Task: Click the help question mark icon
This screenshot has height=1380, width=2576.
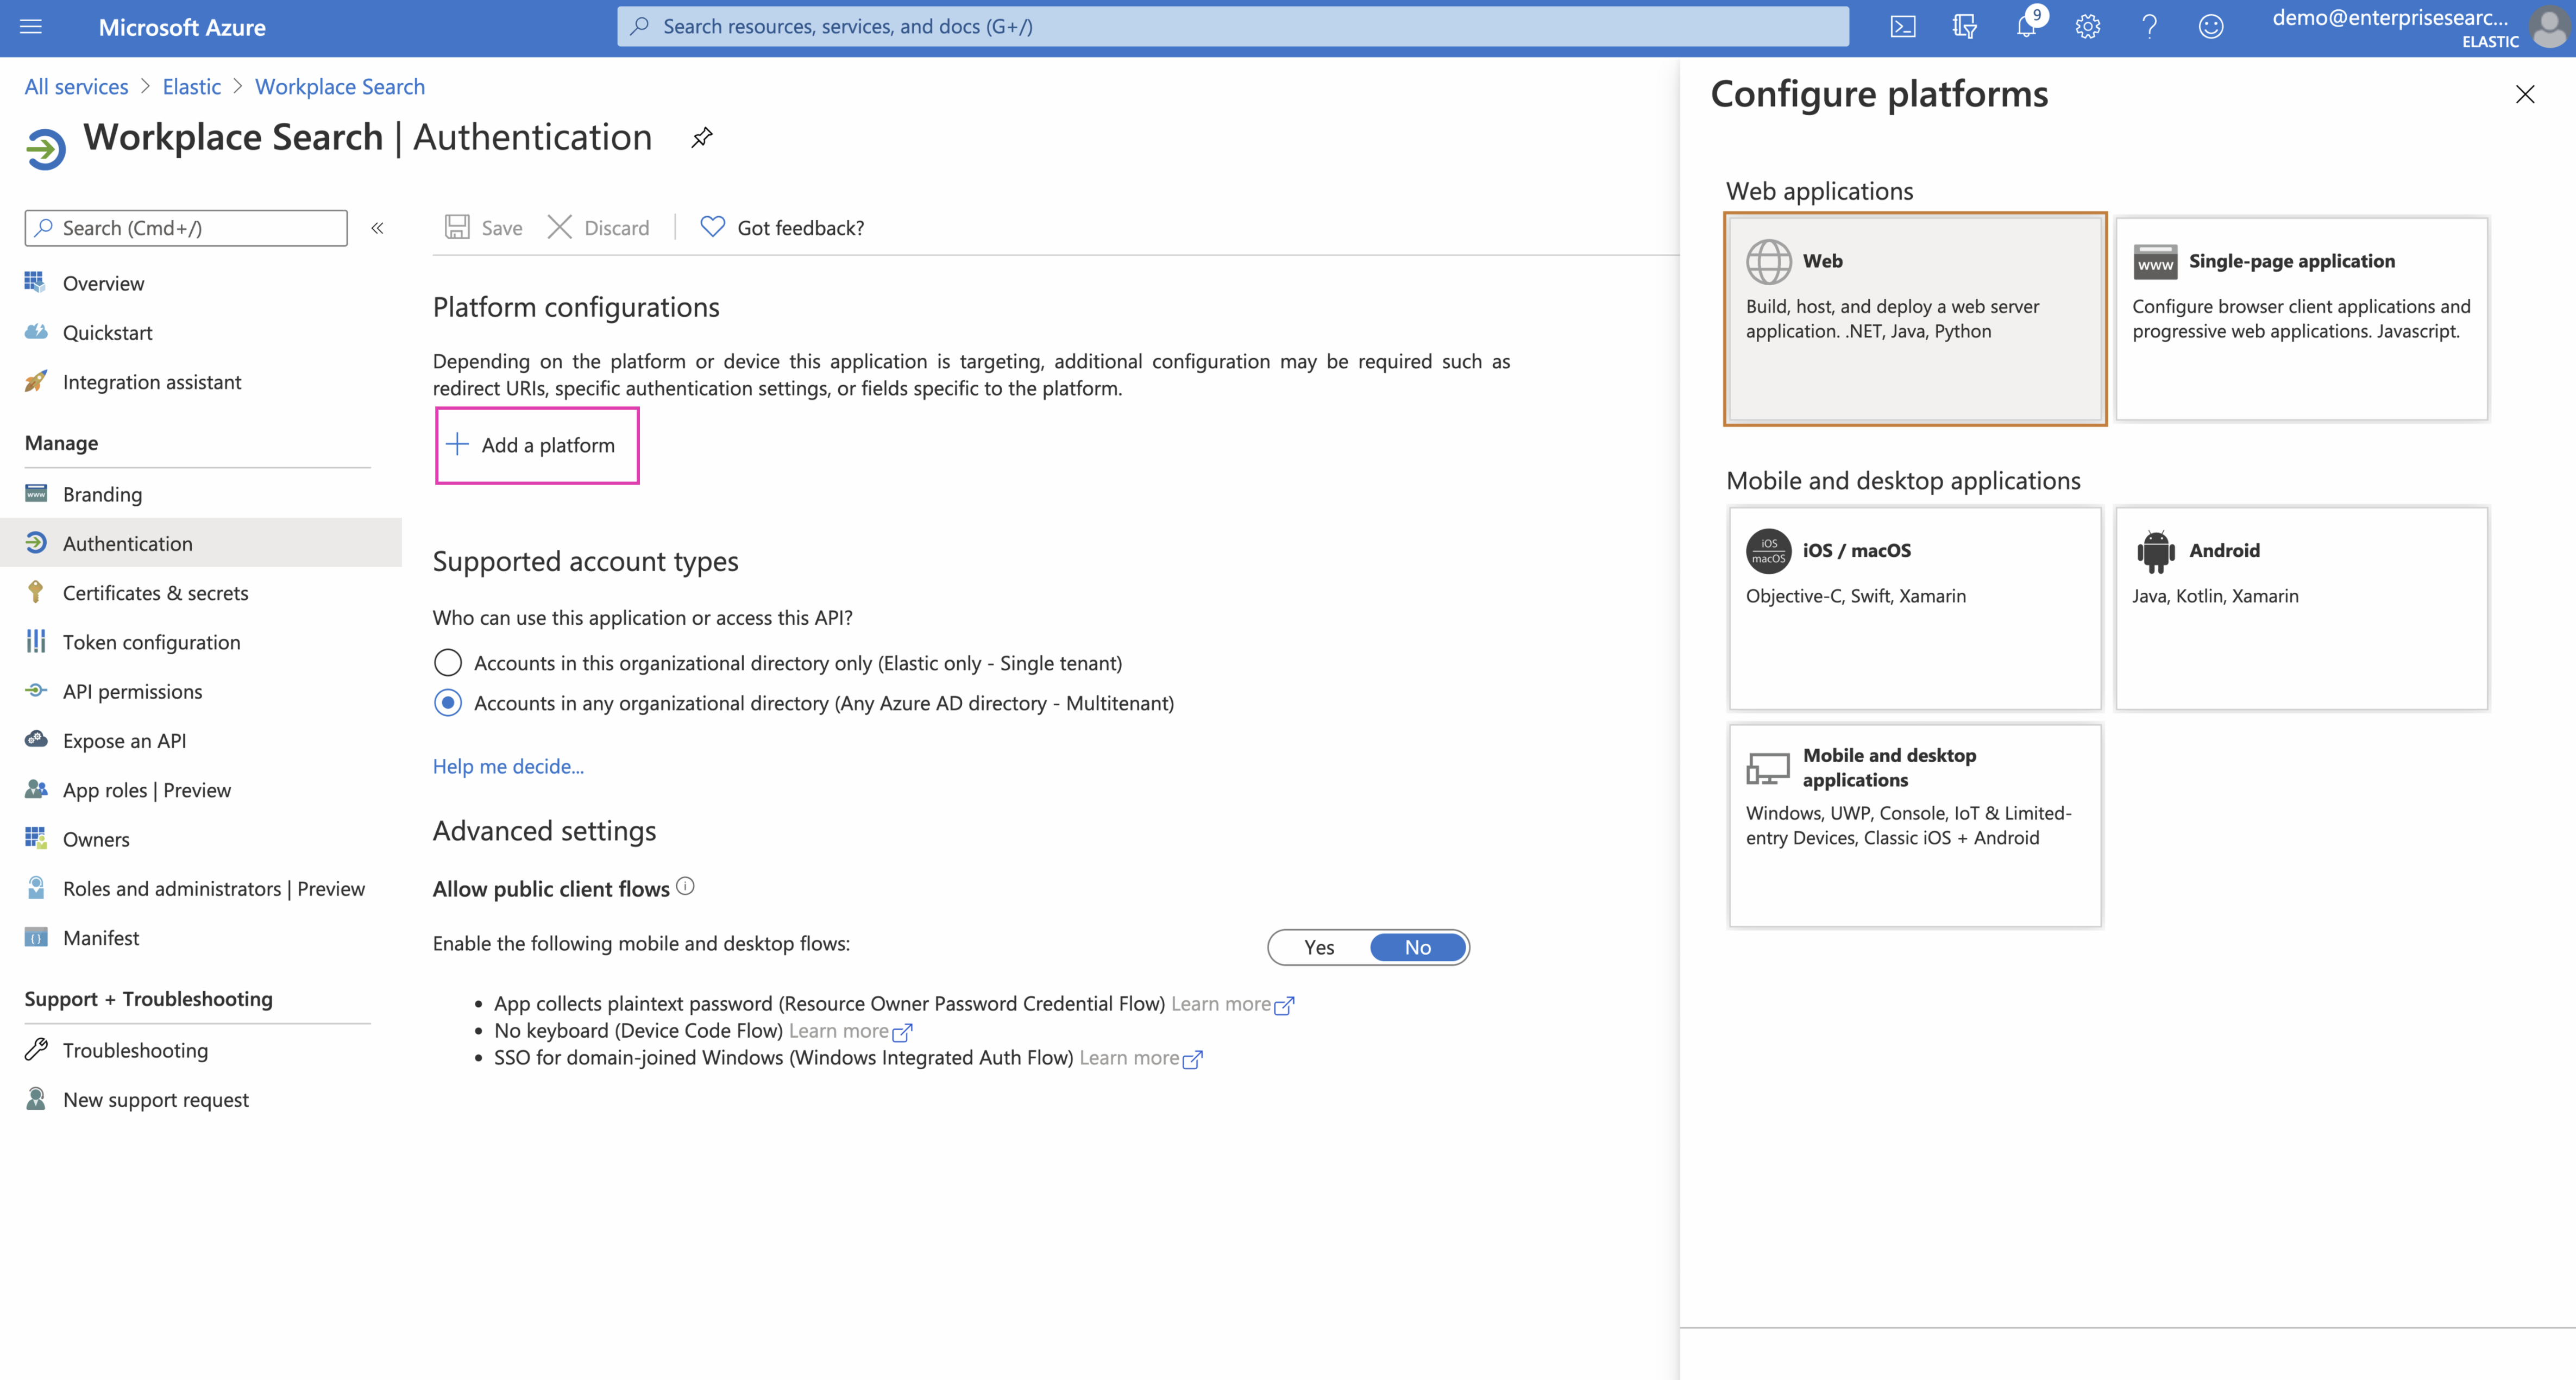Action: click(2149, 27)
